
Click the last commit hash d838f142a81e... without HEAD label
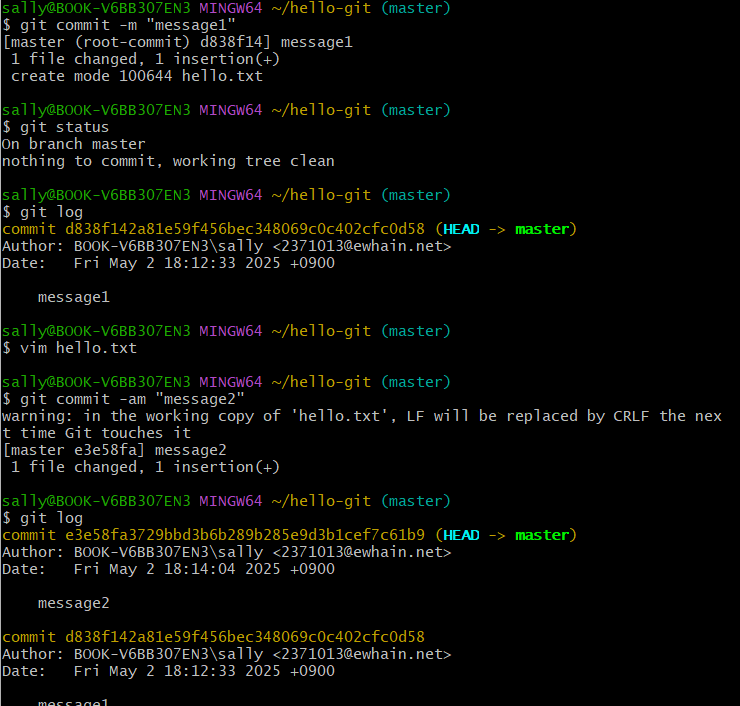(x=245, y=637)
